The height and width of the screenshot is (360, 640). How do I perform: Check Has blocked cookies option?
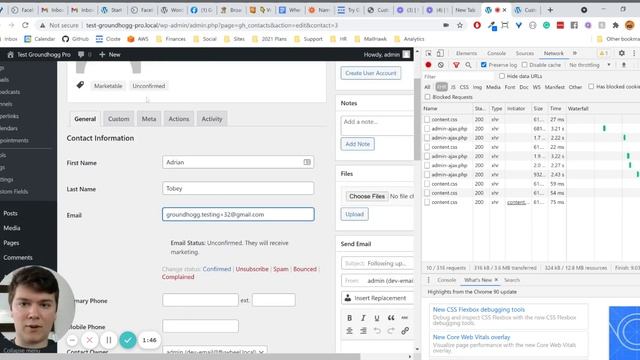tap(591, 87)
